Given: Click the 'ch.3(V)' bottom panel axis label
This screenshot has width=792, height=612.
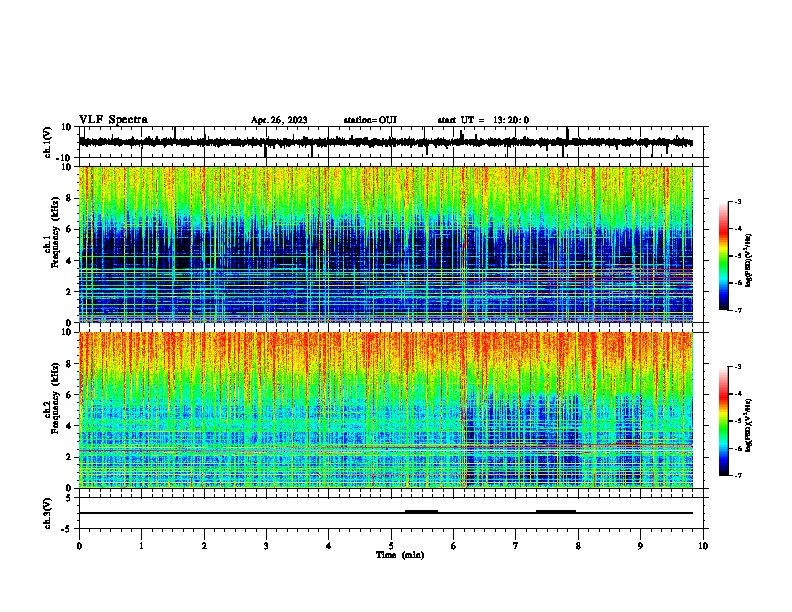Looking at the screenshot, I should coord(48,513).
